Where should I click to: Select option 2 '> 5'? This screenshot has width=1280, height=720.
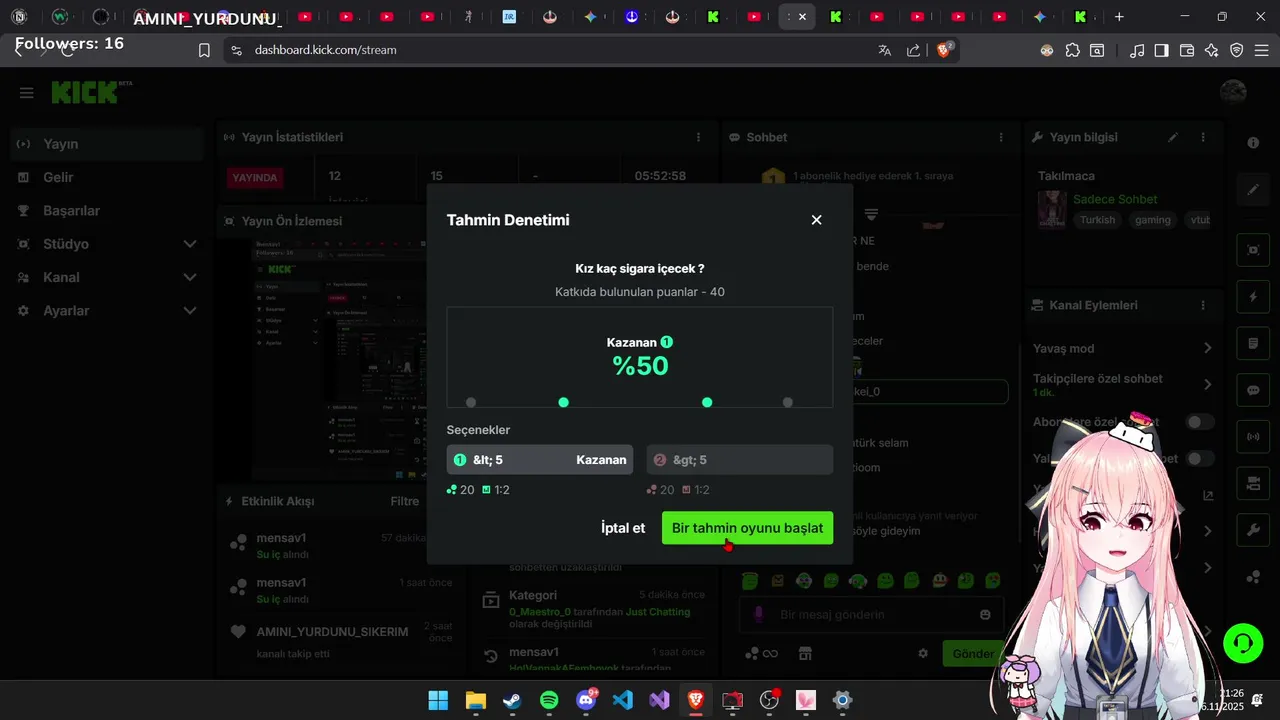coord(740,460)
